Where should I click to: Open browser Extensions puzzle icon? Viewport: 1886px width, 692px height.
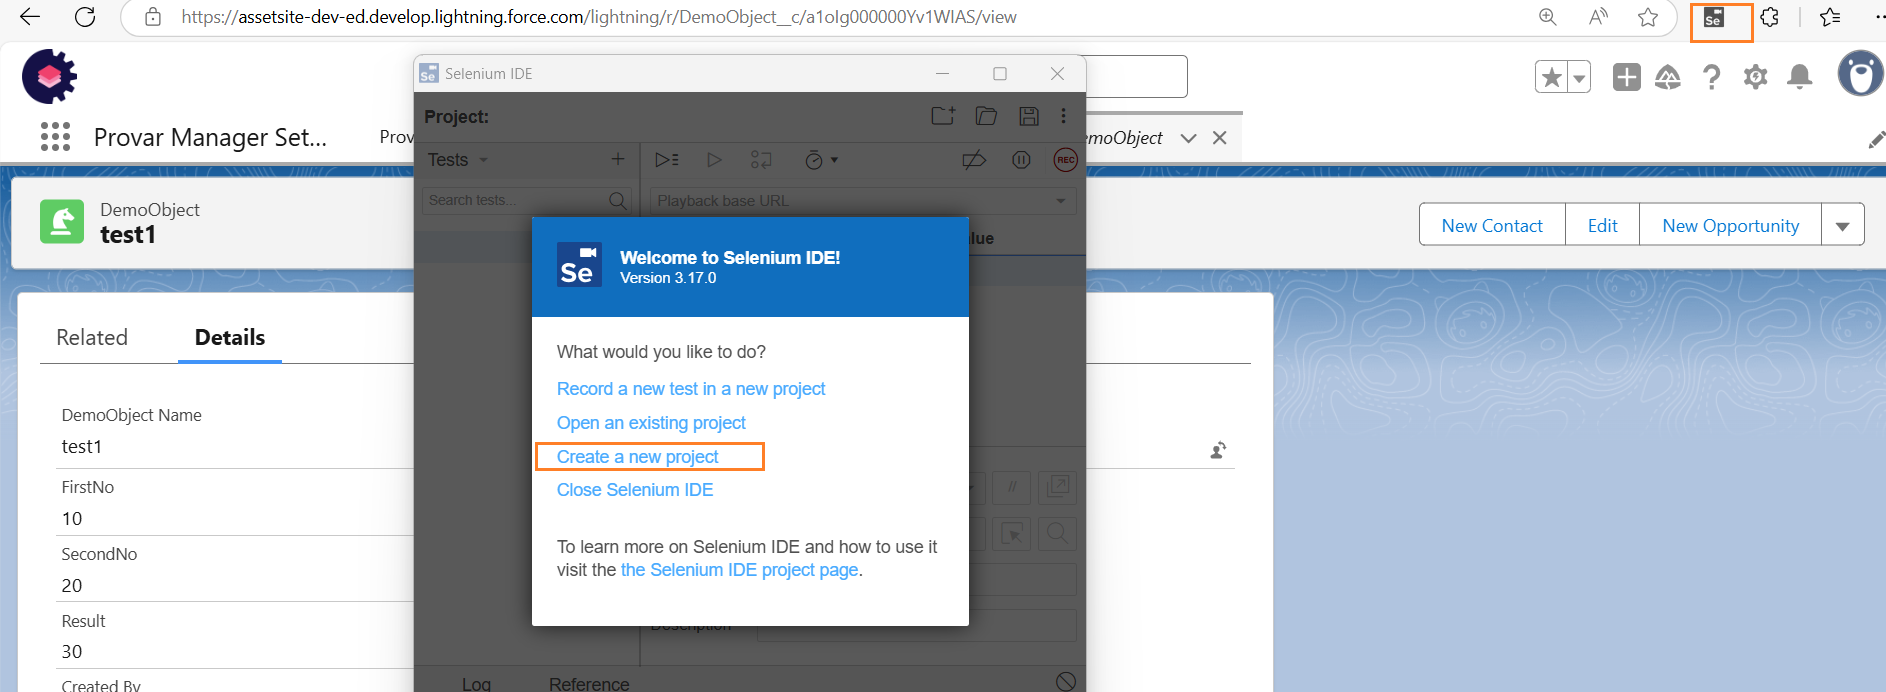tap(1769, 17)
